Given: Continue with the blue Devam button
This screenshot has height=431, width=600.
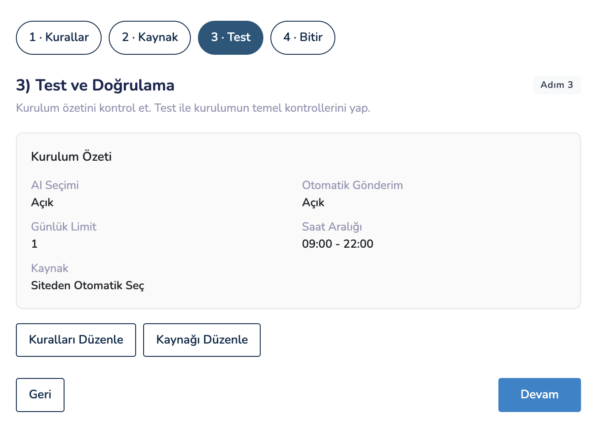Looking at the screenshot, I should [539, 395].
